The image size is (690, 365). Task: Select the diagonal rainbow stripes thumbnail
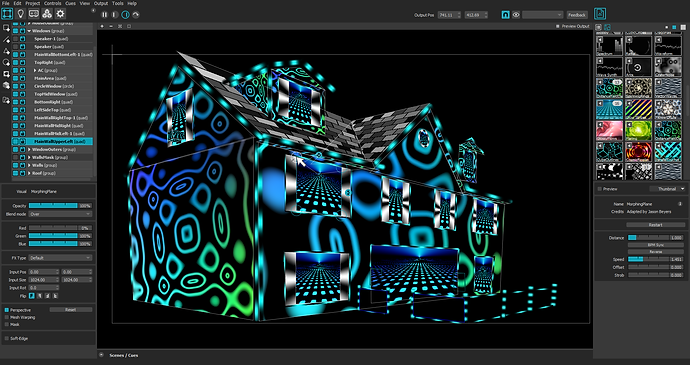pyautogui.click(x=639, y=109)
